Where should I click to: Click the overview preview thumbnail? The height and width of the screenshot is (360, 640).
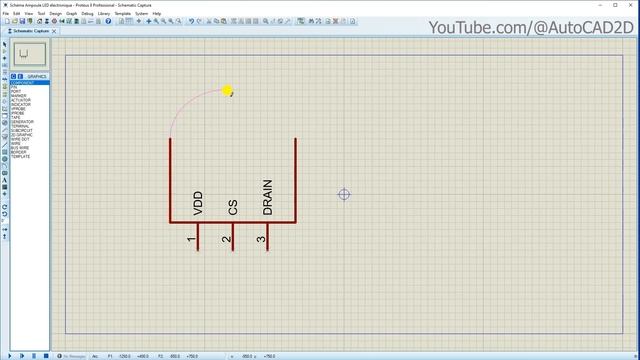pyautogui.click(x=30, y=54)
